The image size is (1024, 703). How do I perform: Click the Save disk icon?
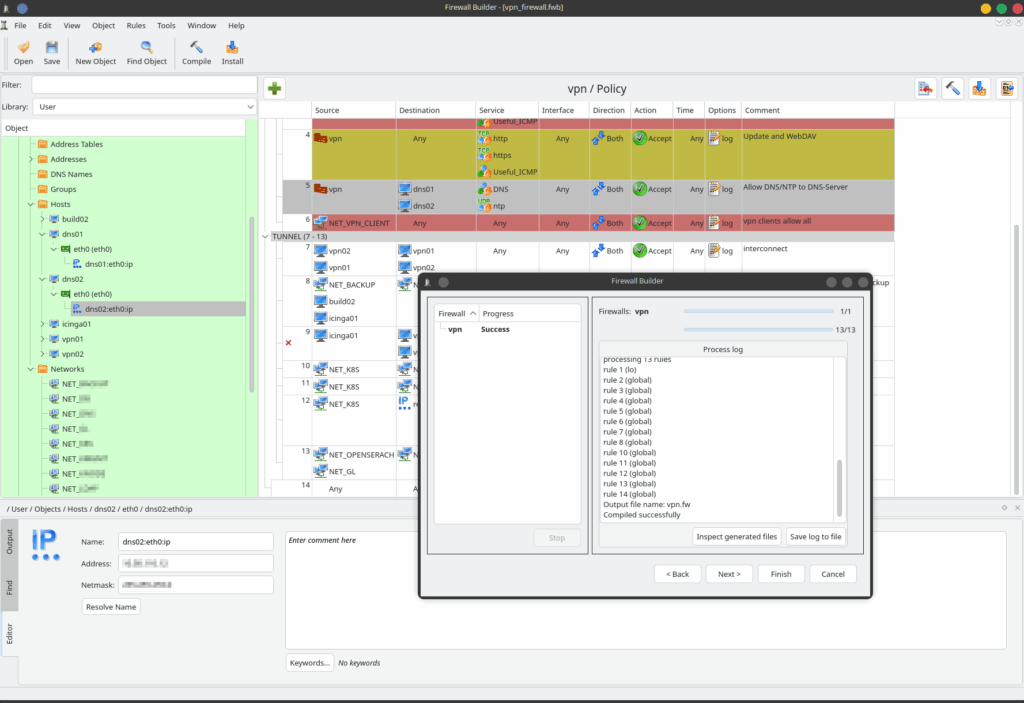pyautogui.click(x=51, y=47)
